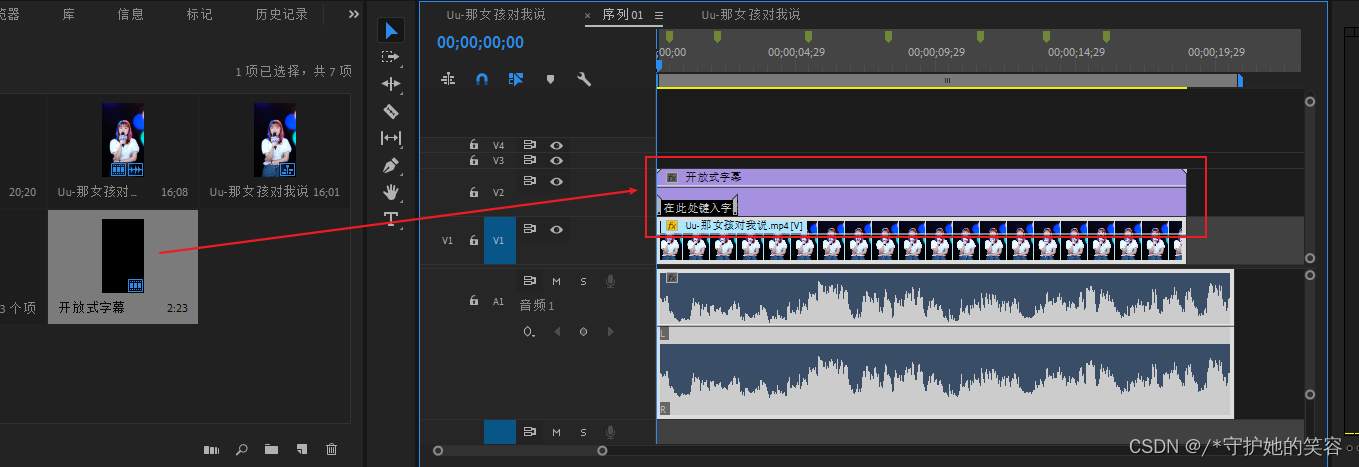Click the caption block 在此处键入字
1359x467 pixels.
(x=697, y=207)
